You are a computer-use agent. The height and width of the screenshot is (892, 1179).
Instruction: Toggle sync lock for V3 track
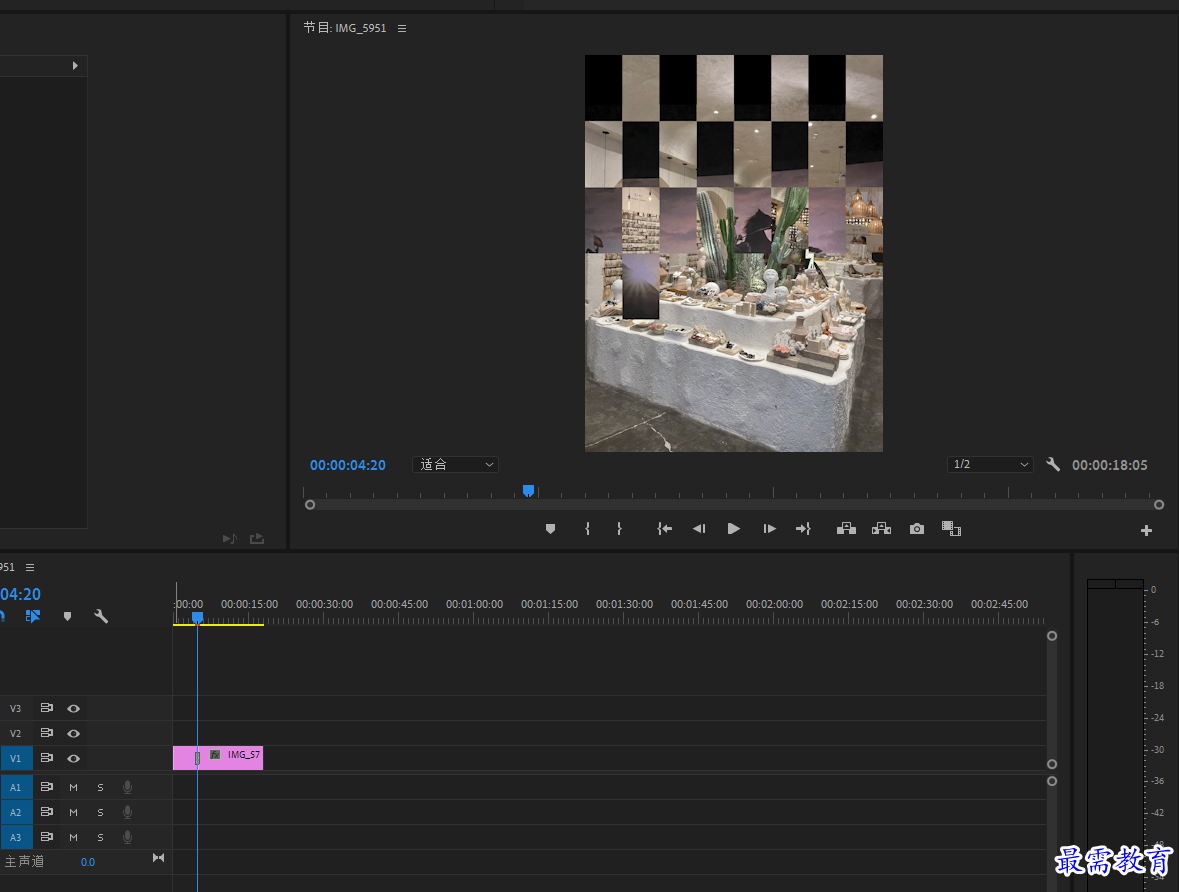pyautogui.click(x=47, y=708)
